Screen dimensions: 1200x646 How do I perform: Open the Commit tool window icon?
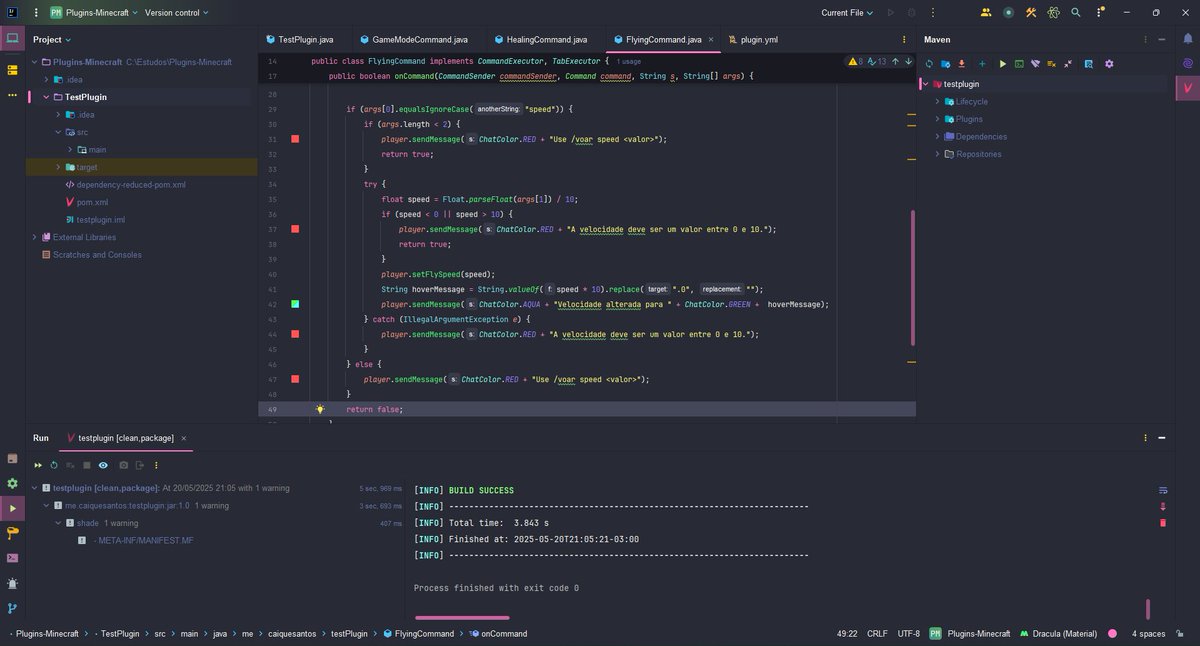(12, 70)
